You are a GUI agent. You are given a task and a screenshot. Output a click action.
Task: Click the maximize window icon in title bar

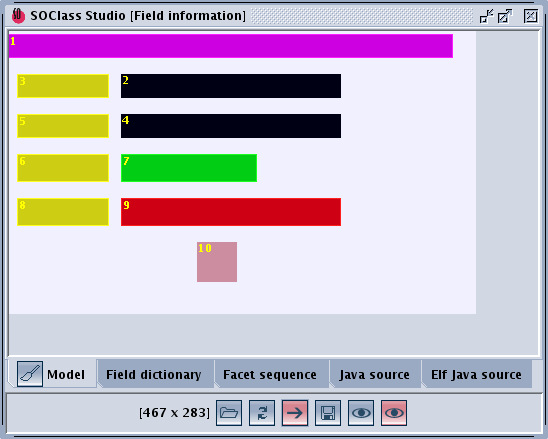(x=505, y=16)
